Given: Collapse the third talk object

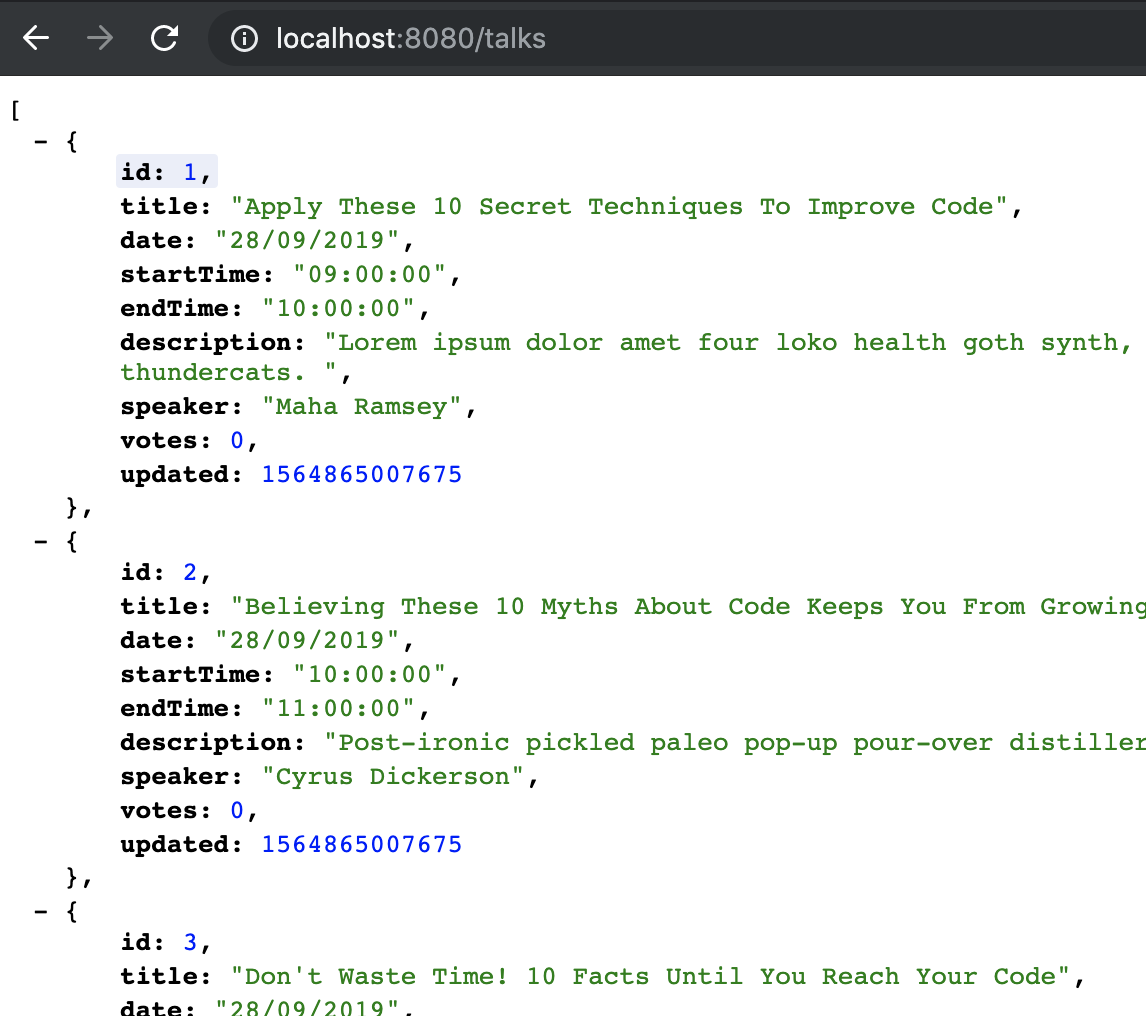Looking at the screenshot, I should click(x=40, y=911).
